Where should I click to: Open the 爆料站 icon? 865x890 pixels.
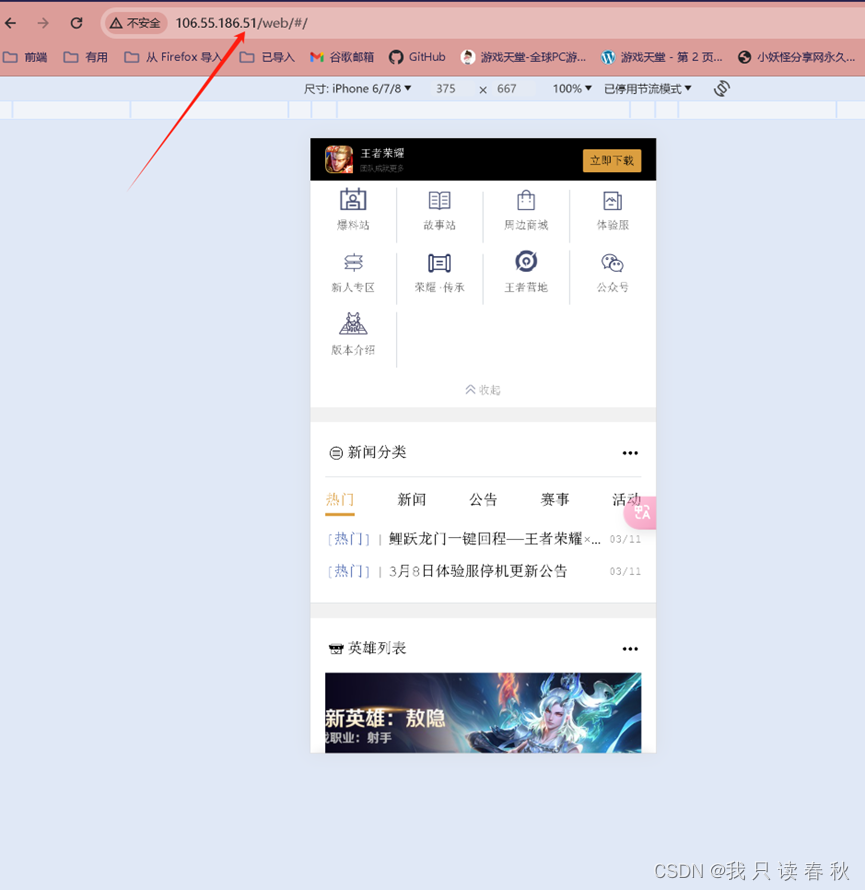[353, 208]
